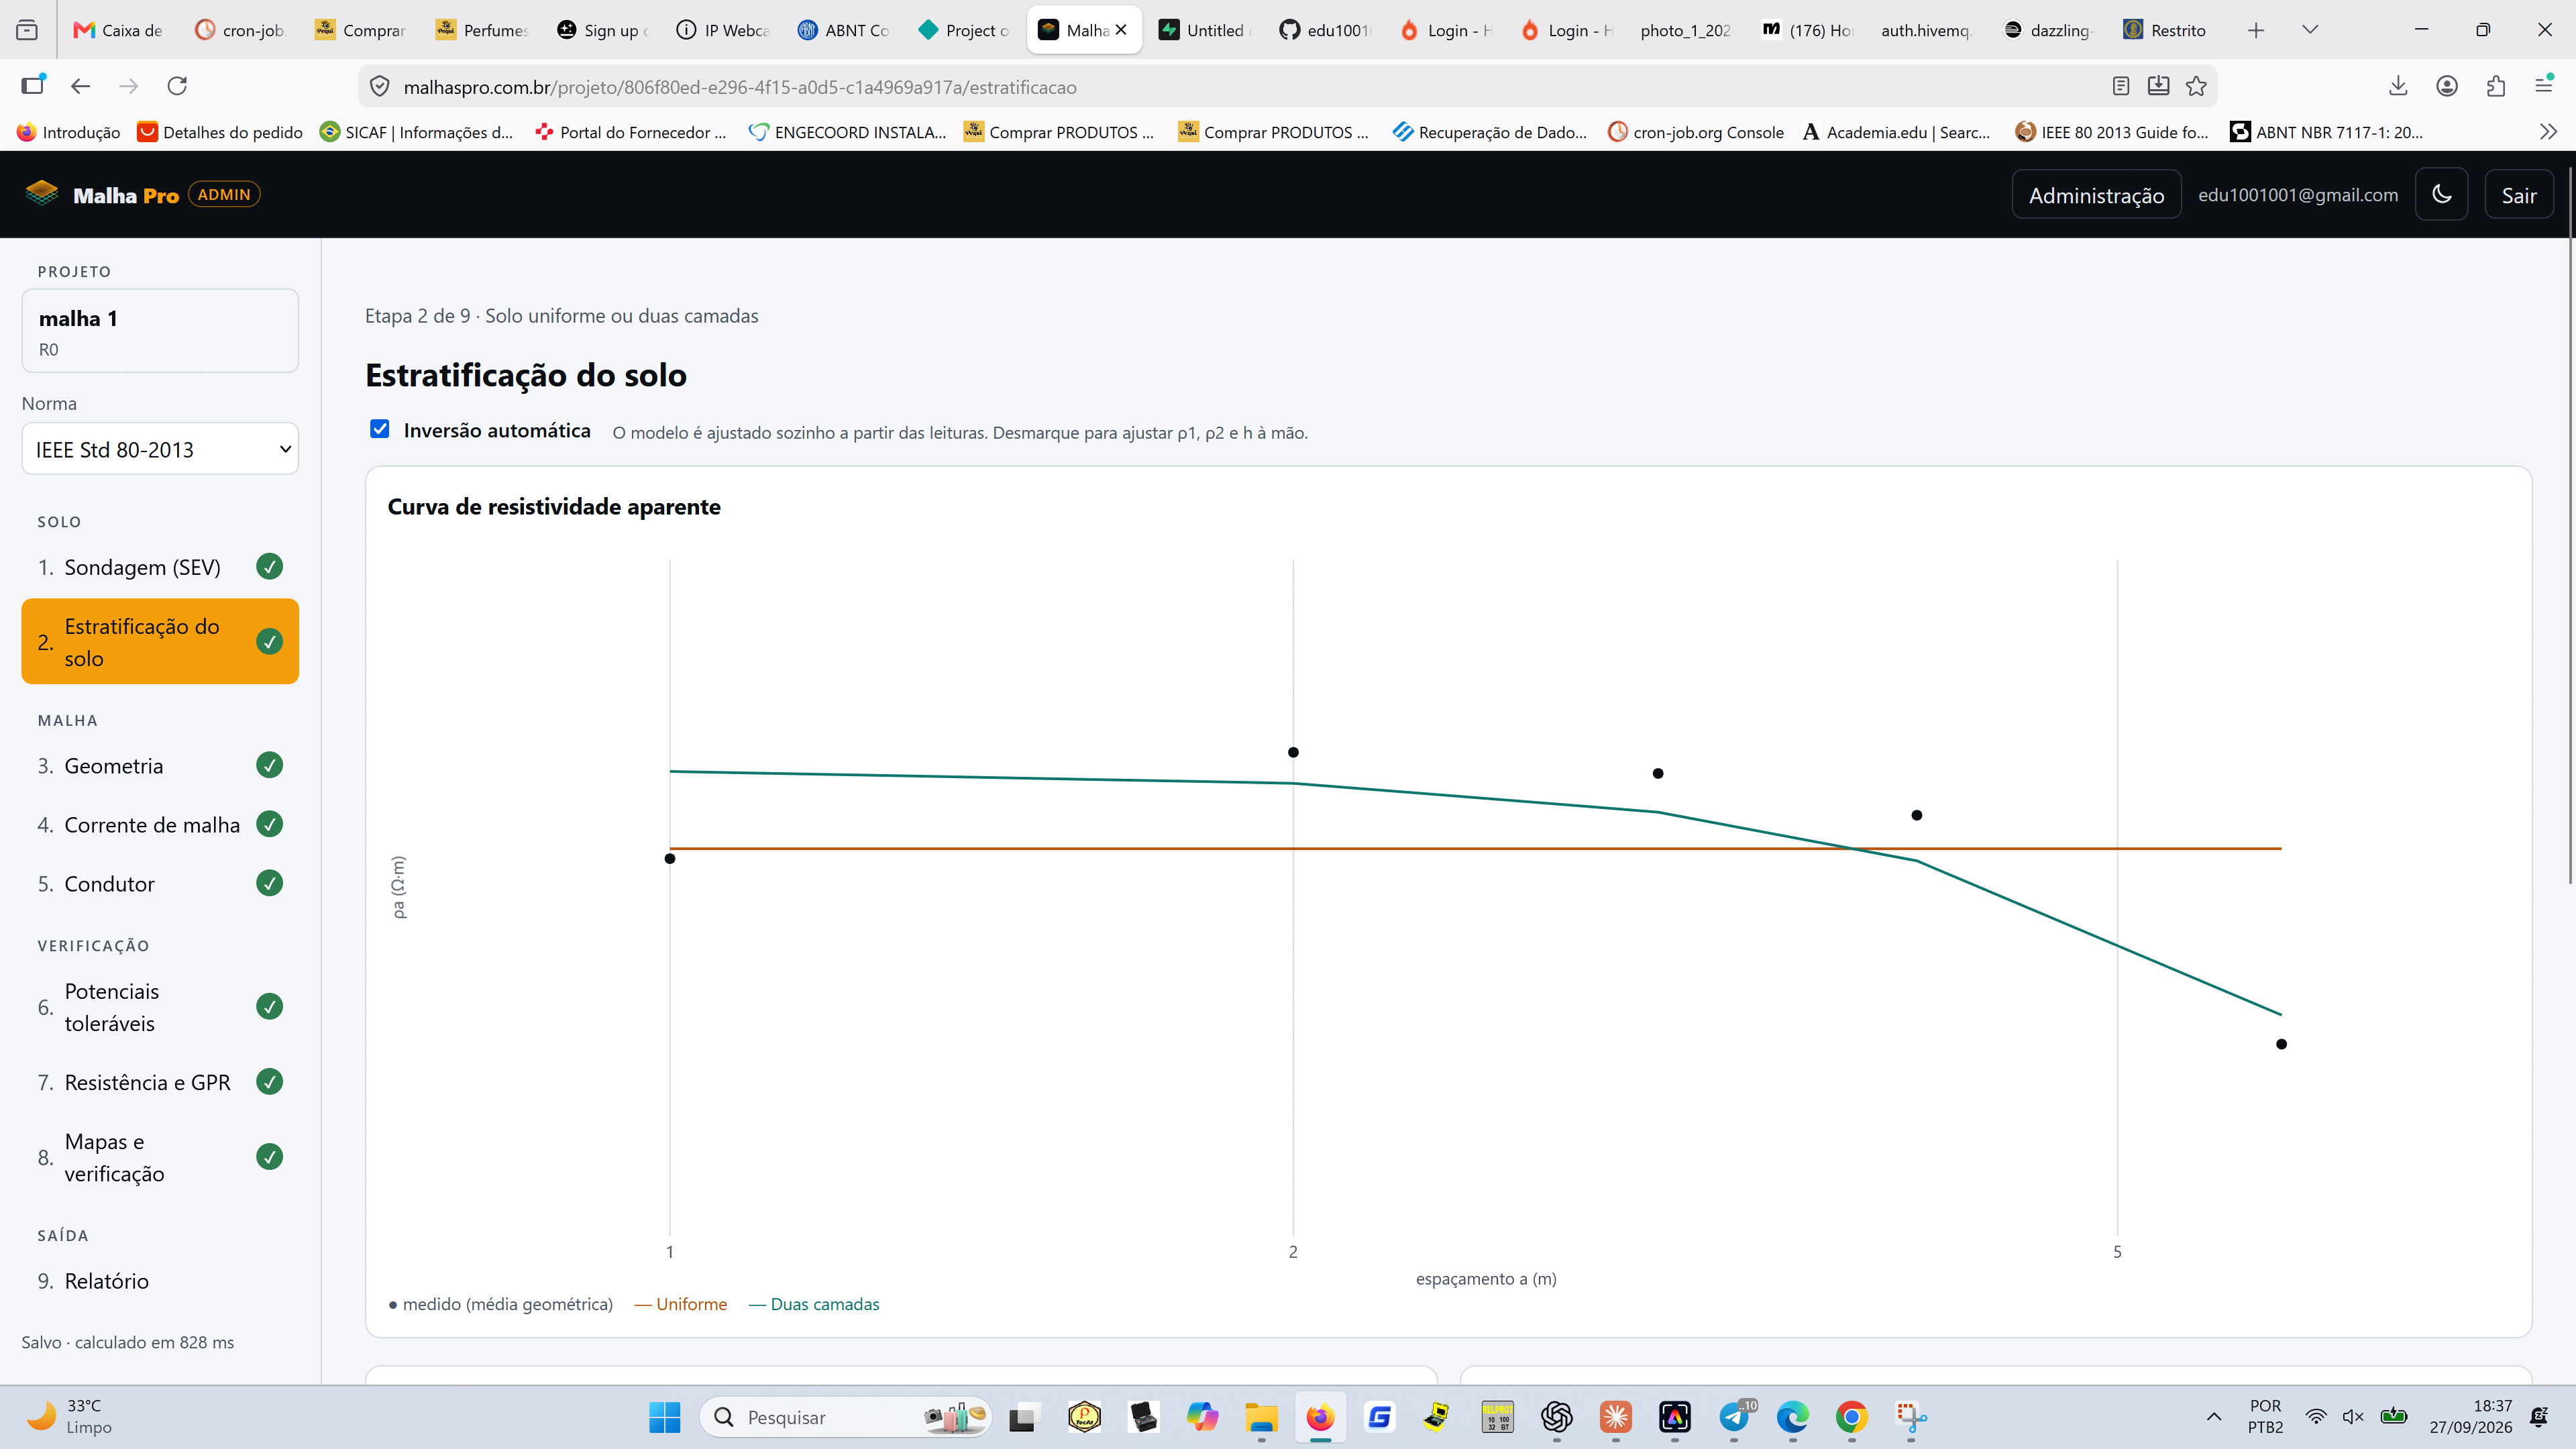Reload the page with refresh icon

point(177,86)
